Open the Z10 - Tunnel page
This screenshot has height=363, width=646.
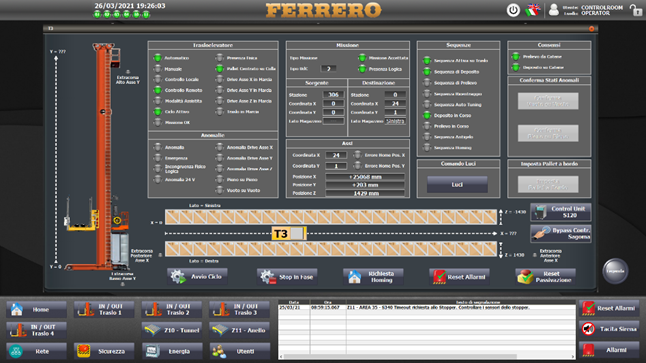tap(172, 330)
